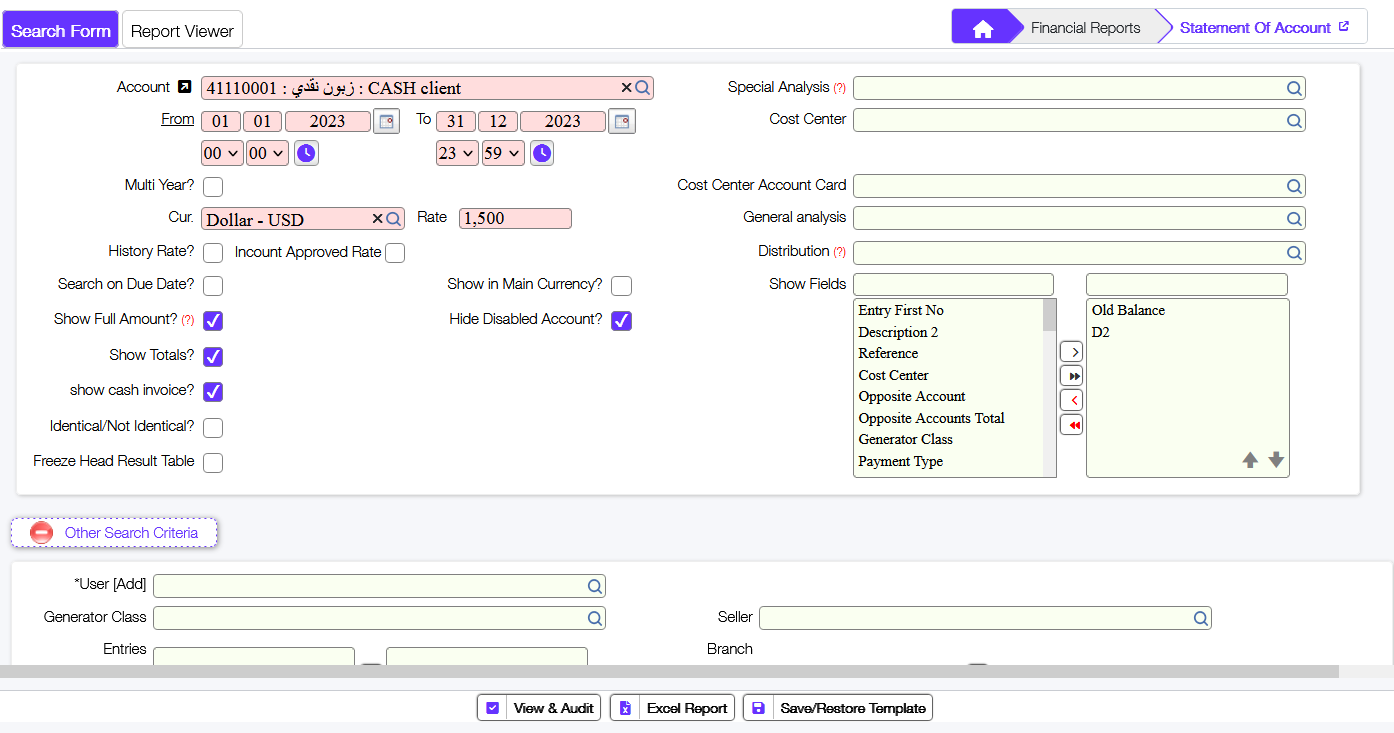Move selected field right with single arrow
The height and width of the screenshot is (733, 1394).
(x=1071, y=352)
